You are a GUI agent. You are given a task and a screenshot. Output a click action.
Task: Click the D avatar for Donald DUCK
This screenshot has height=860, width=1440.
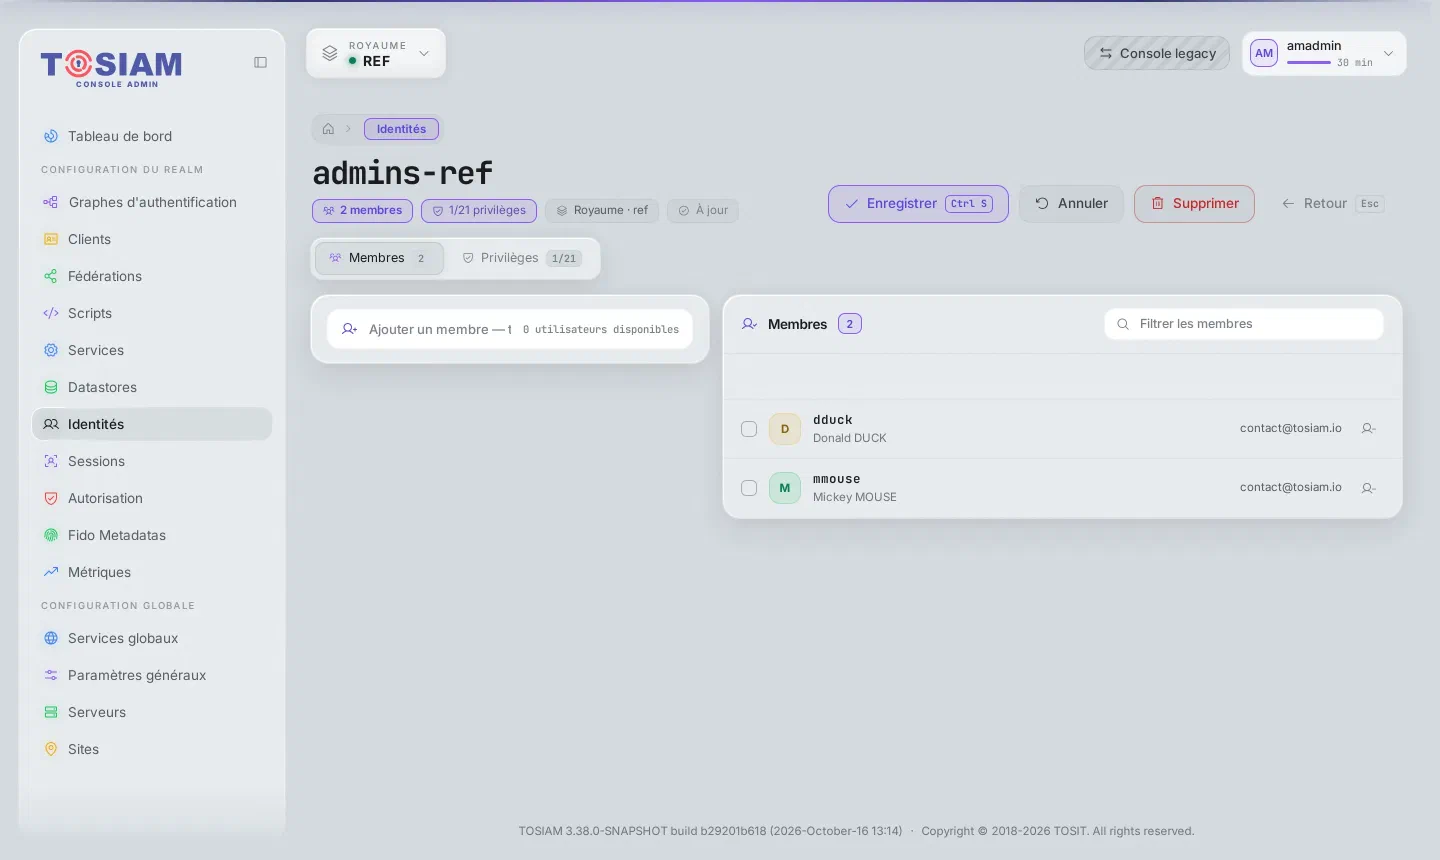785,429
